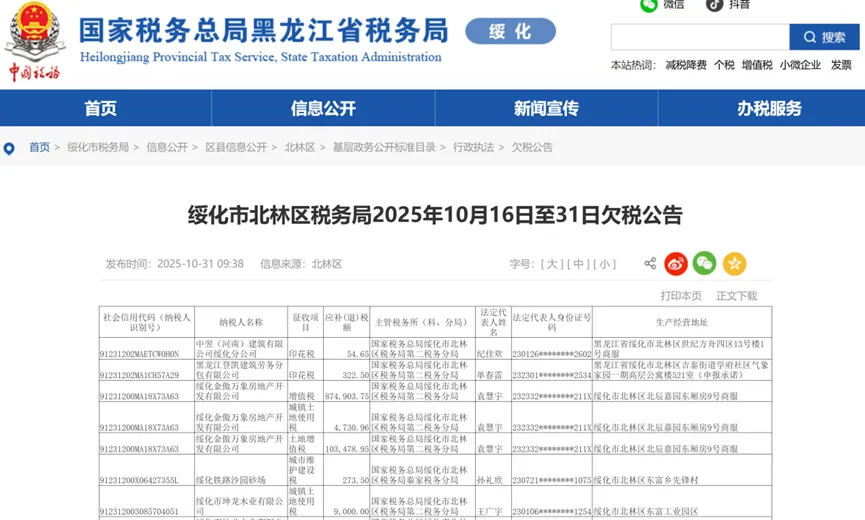Expand the 信息公开 navigation menu
The image size is (865, 520).
coord(323,109)
